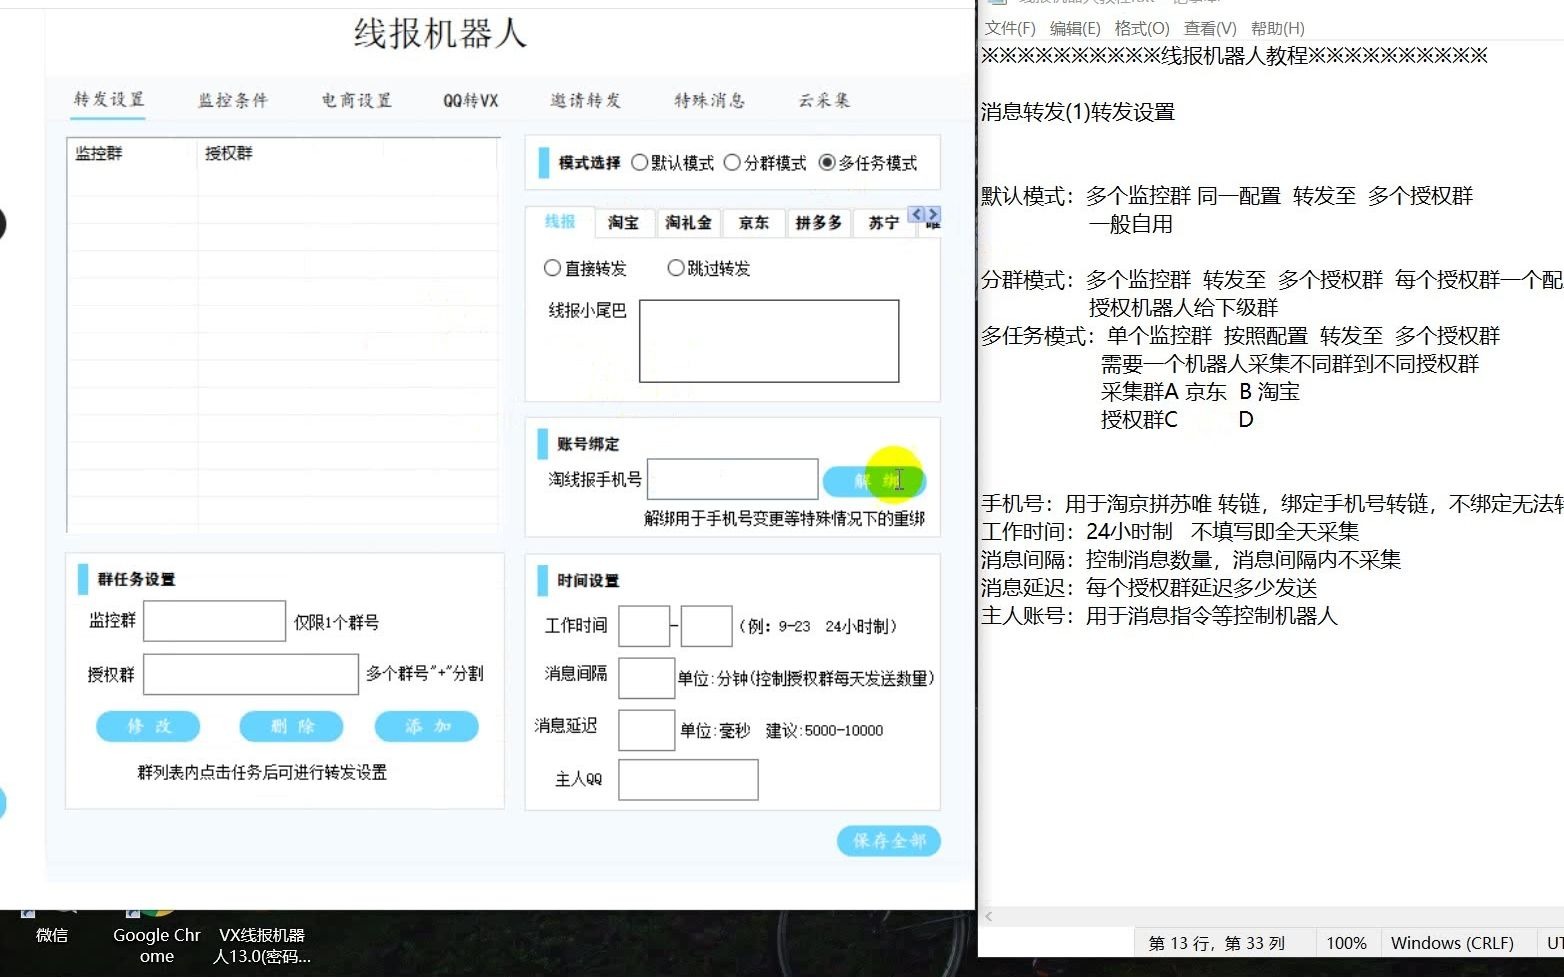Viewport: 1564px width, 977px height.
Task: Click the 线报小尾巴 text area
Action: click(769, 341)
